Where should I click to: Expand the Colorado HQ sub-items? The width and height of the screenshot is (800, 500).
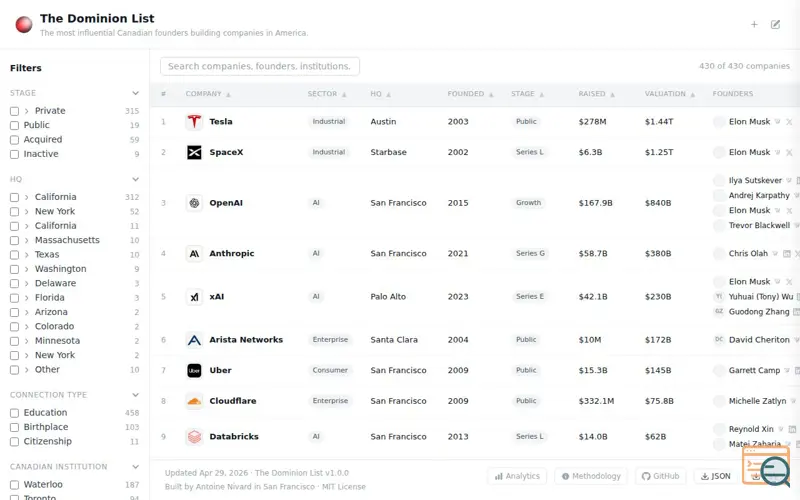click(27, 327)
